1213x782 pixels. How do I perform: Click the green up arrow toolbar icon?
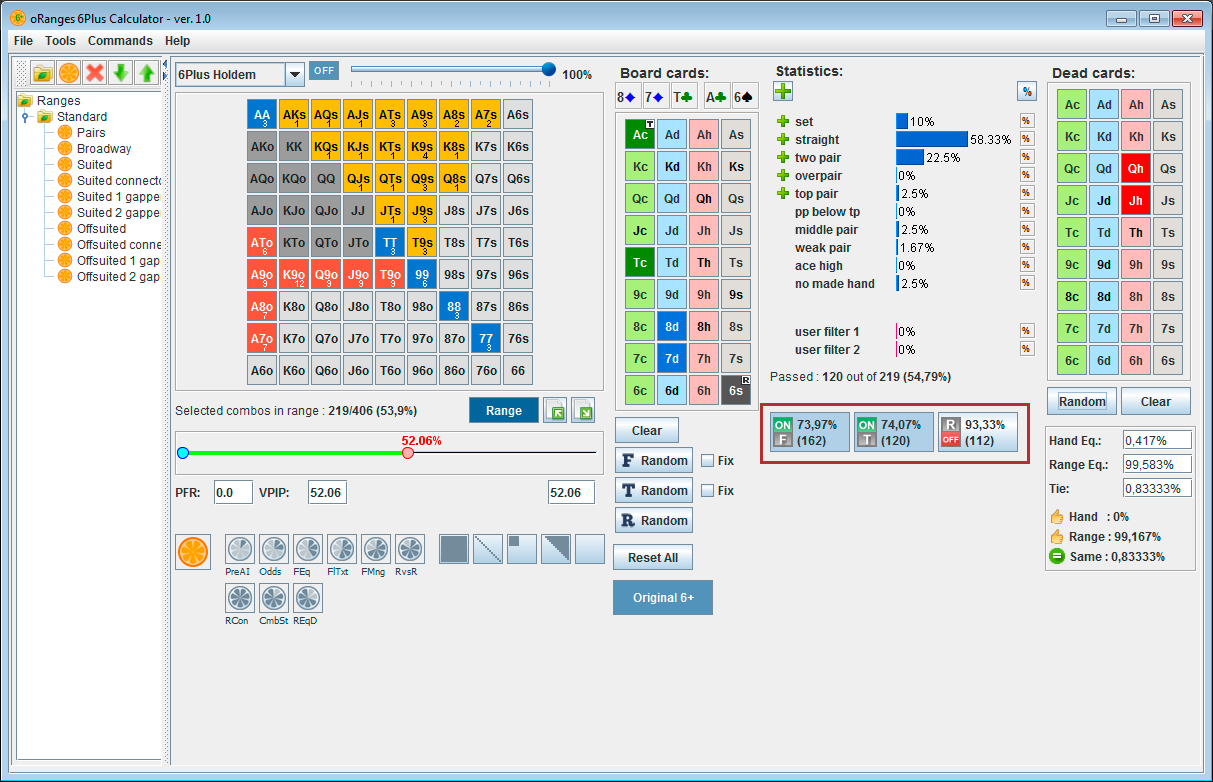pos(146,72)
